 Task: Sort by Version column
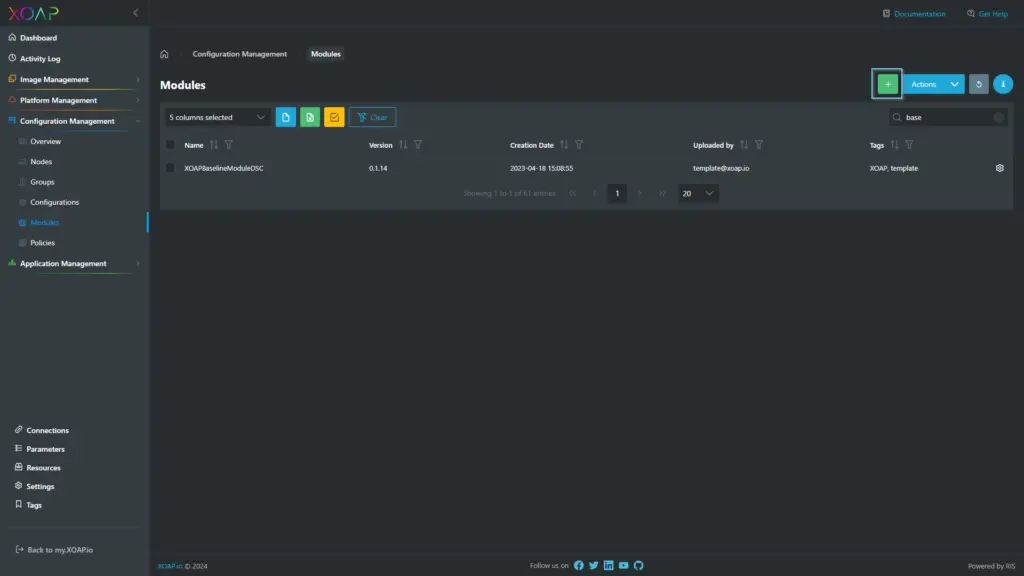(403, 145)
